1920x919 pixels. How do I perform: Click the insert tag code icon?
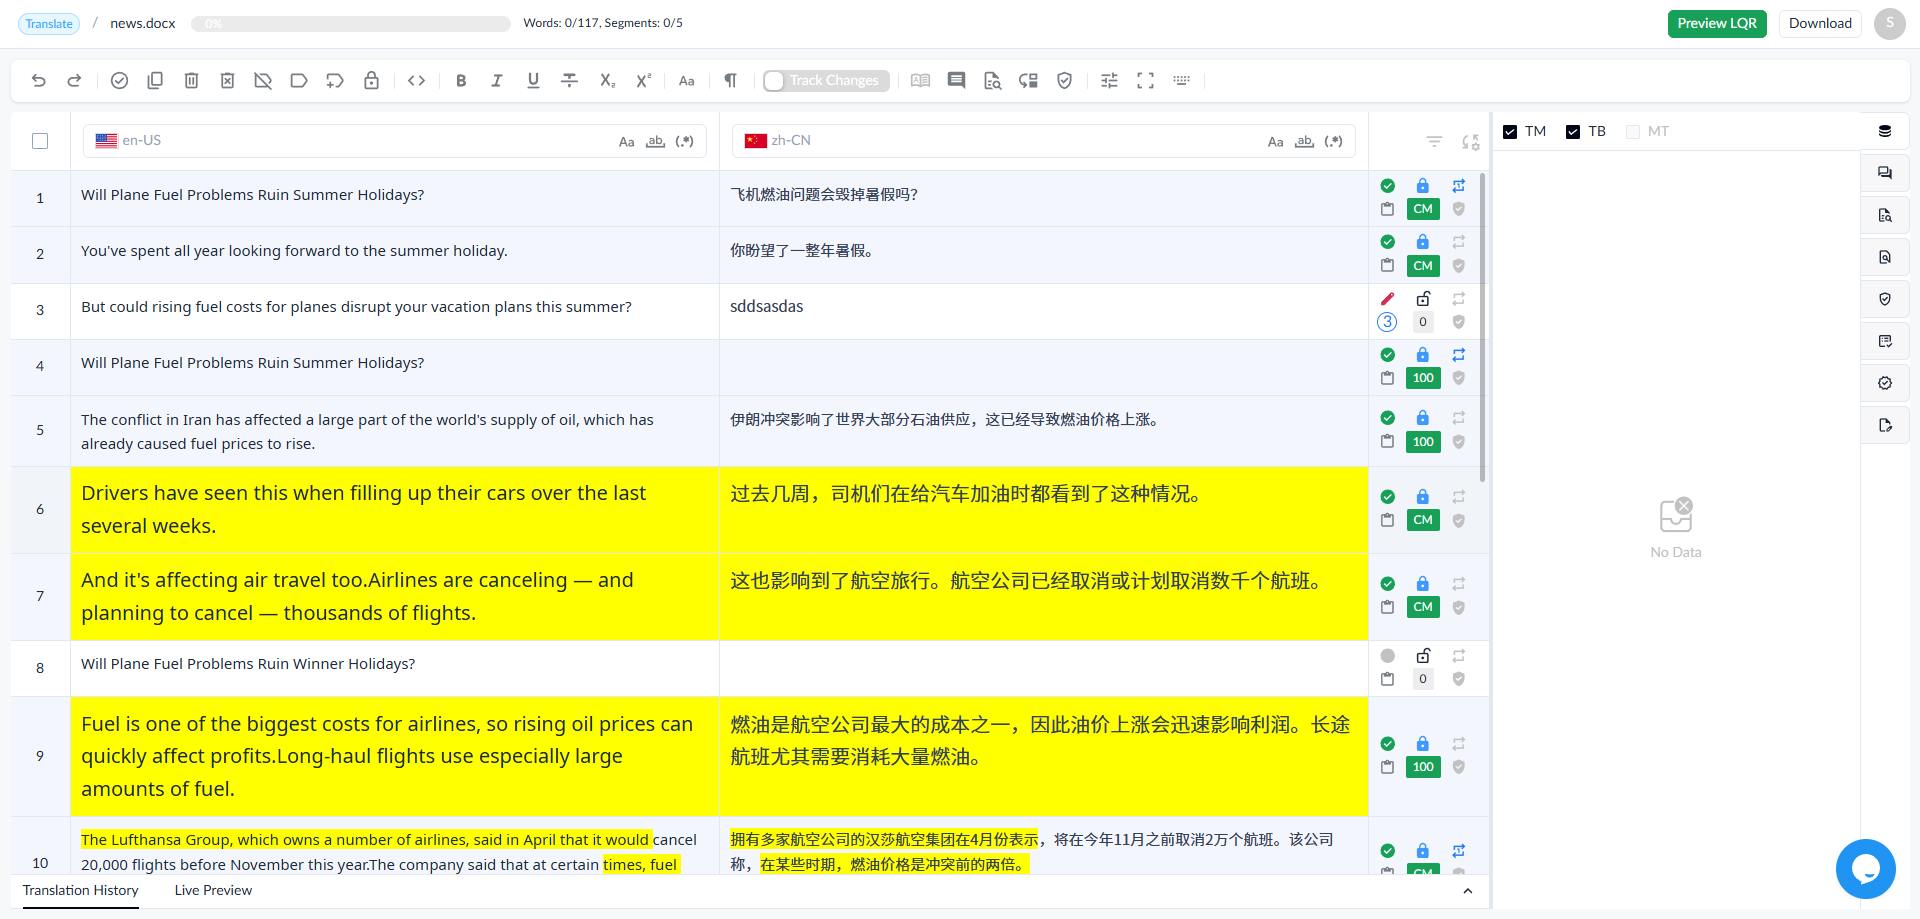point(417,81)
